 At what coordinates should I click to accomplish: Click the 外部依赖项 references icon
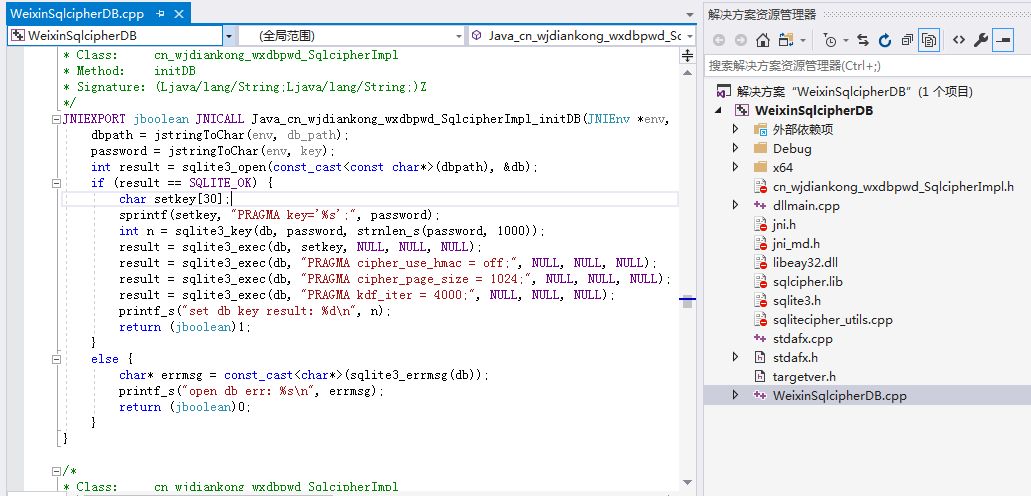[760, 129]
